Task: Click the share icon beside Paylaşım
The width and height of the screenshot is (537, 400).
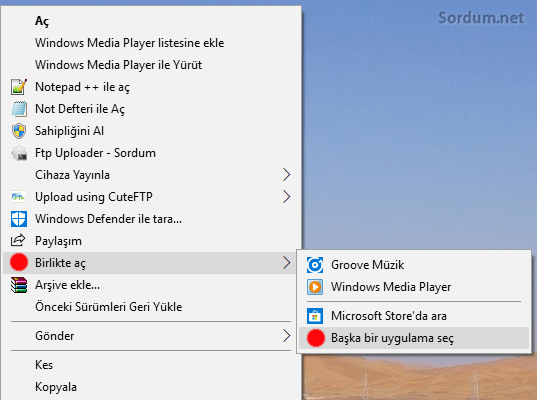Action: [x=18, y=240]
